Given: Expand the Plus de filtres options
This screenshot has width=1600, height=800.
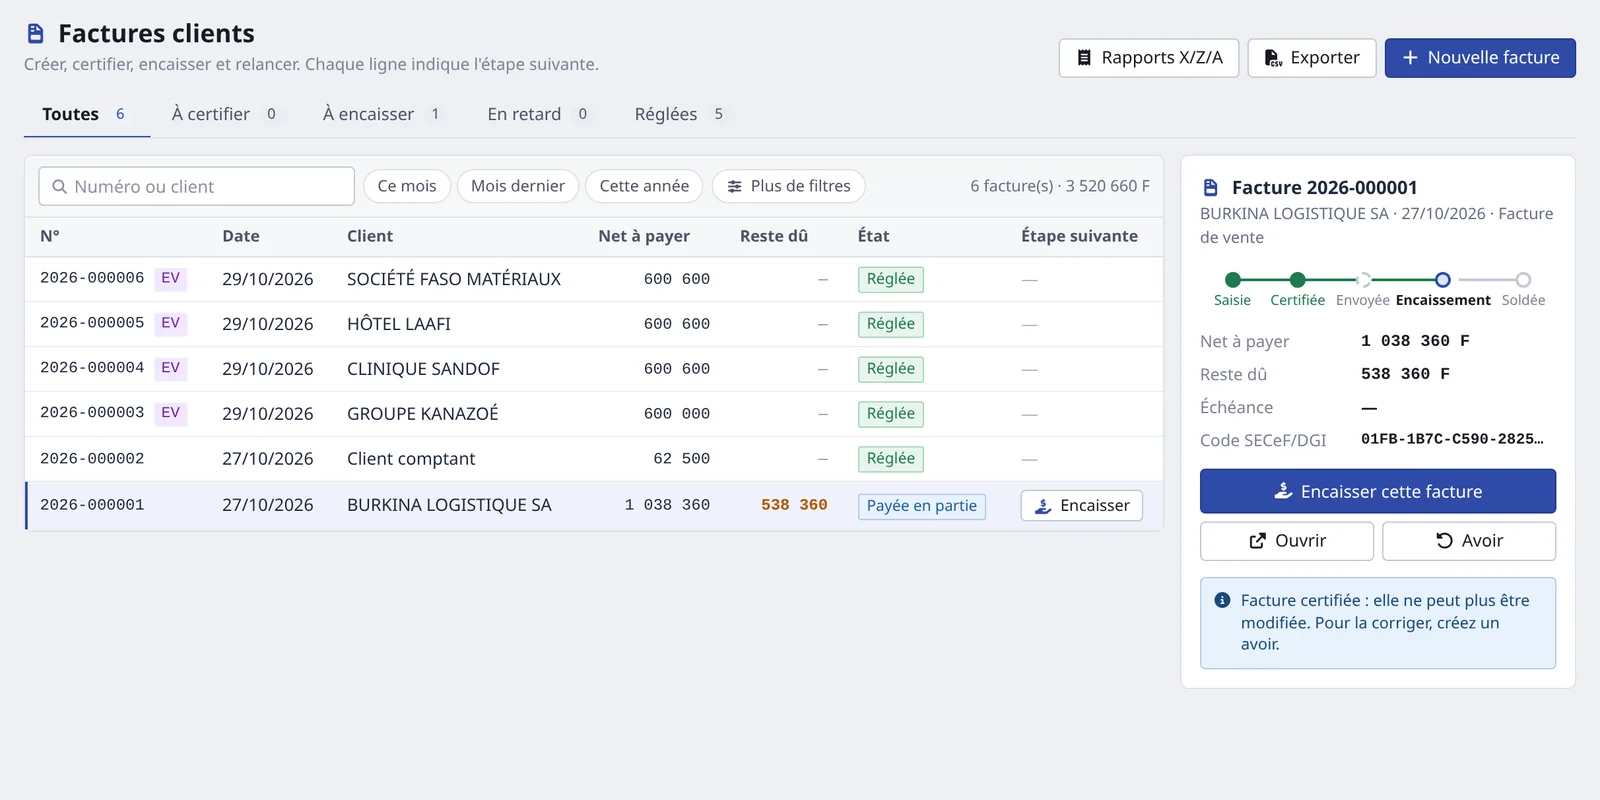Looking at the screenshot, I should [x=788, y=186].
